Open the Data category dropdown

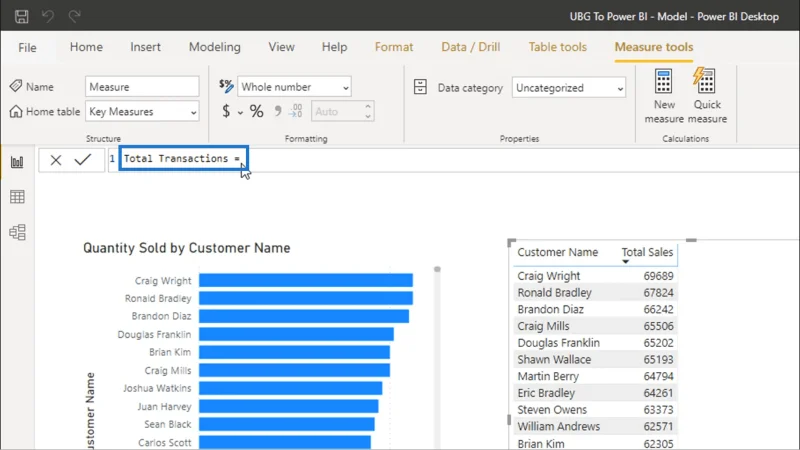569,88
